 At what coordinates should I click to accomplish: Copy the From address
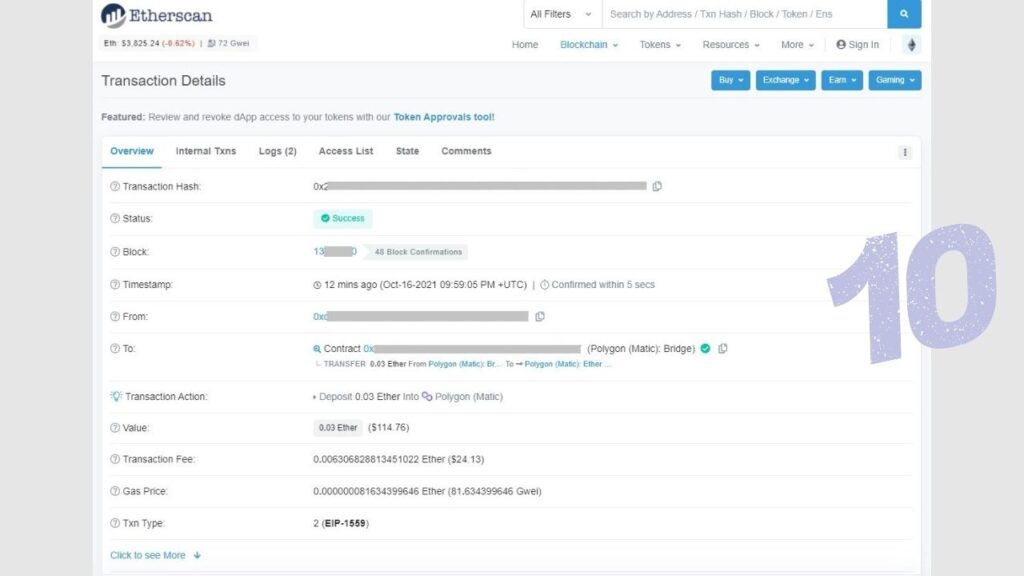pos(540,317)
